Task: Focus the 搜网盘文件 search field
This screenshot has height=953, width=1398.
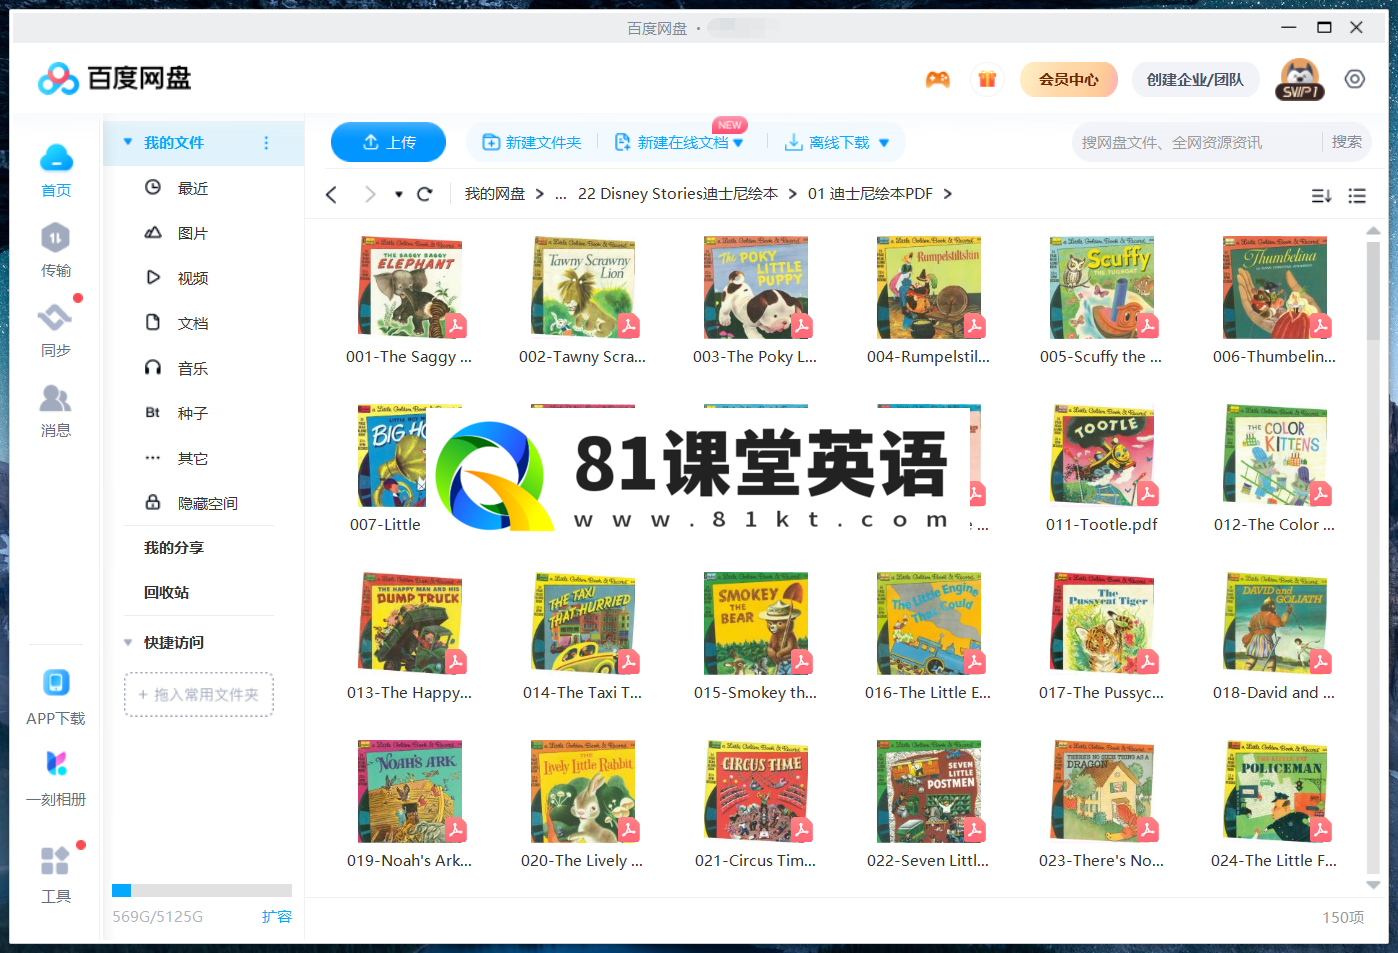Action: 1196,142
